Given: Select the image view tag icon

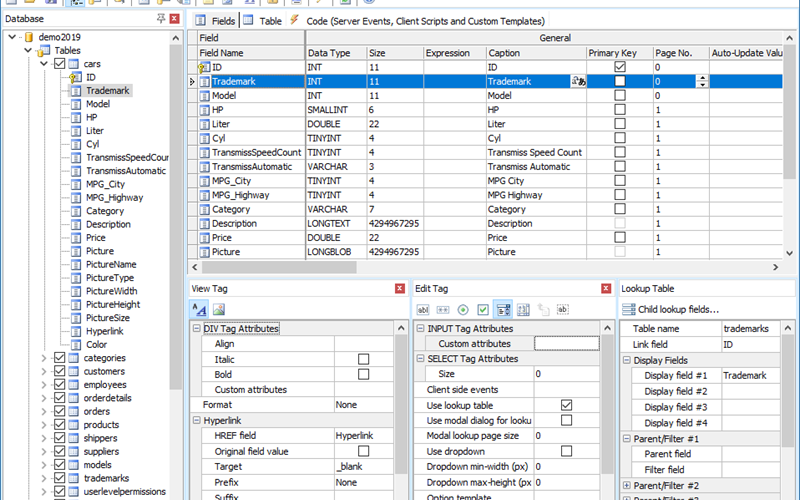Looking at the screenshot, I should (x=219, y=309).
